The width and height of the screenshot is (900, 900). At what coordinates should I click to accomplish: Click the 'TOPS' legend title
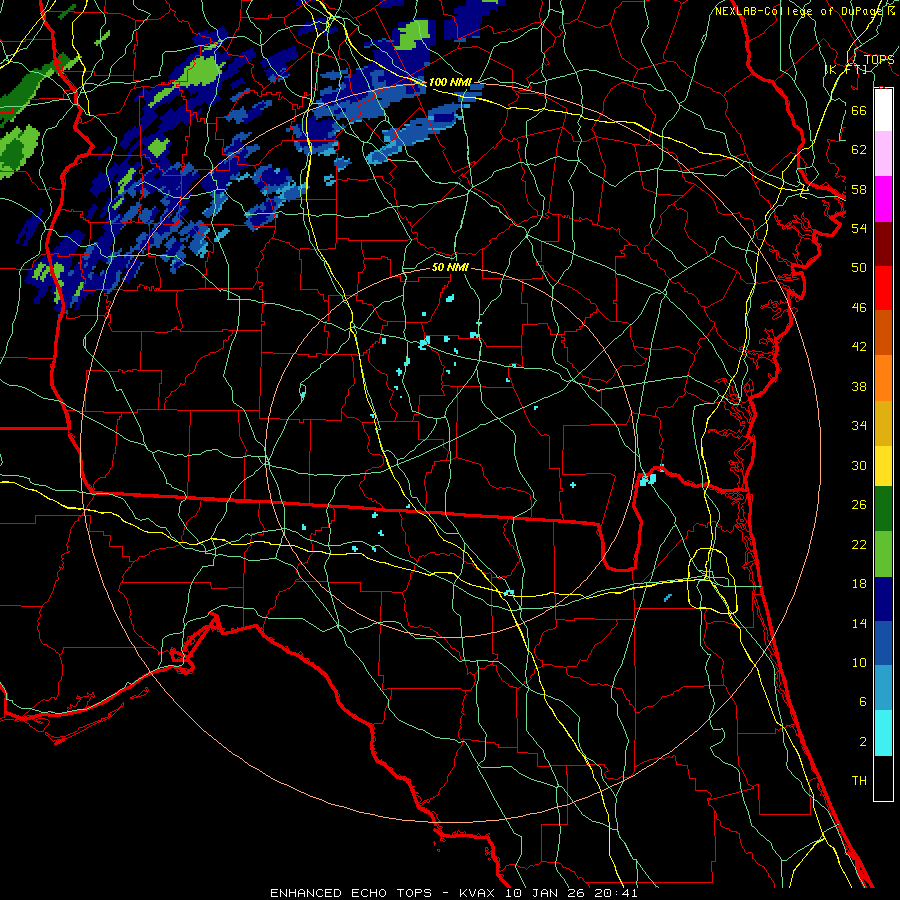pos(879,59)
